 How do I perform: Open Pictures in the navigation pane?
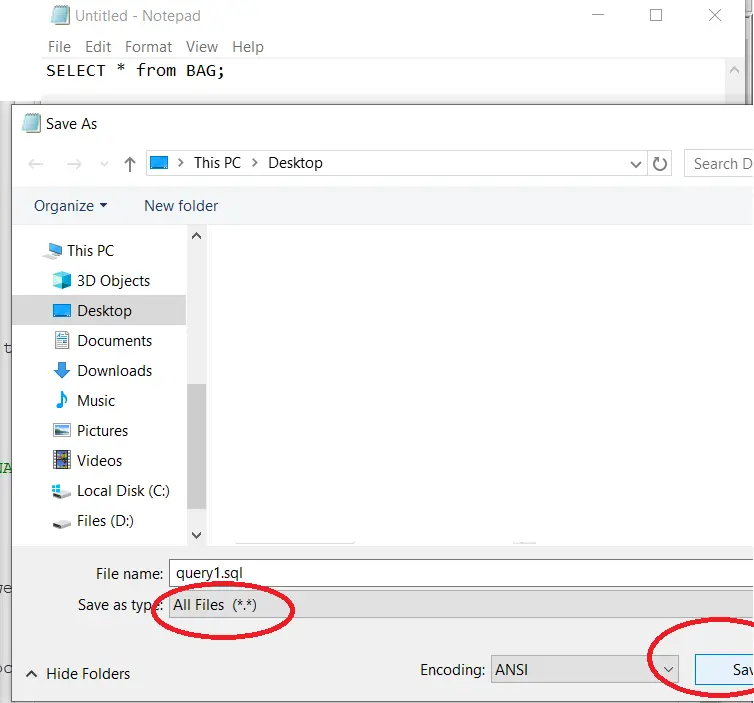click(102, 430)
